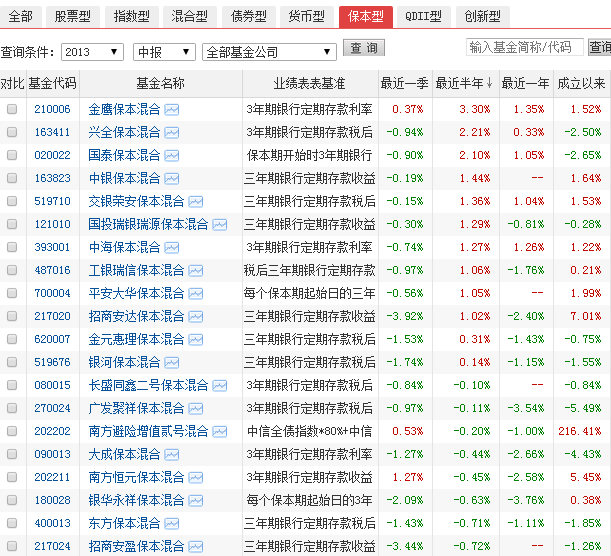The image size is (611, 556).
Task: Enable compare checkbox for fund 620007
Action: point(12,339)
